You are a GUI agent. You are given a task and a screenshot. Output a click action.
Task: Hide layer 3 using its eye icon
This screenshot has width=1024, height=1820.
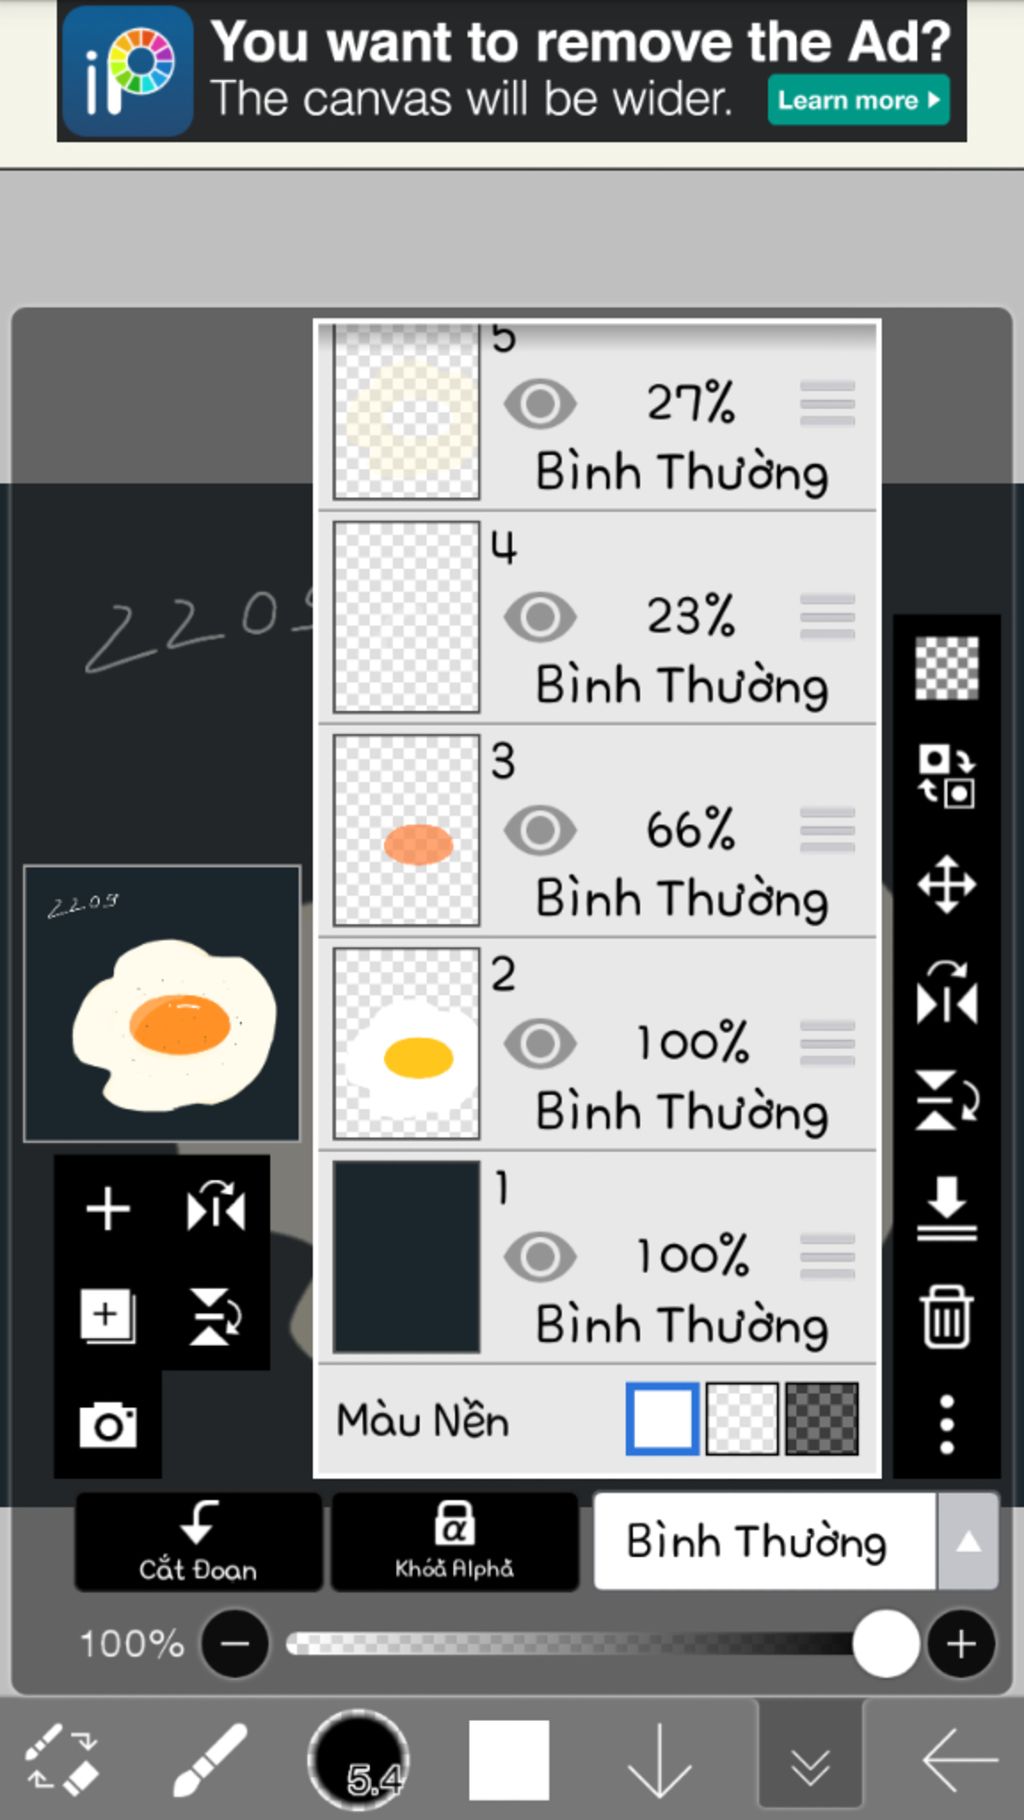click(x=540, y=830)
